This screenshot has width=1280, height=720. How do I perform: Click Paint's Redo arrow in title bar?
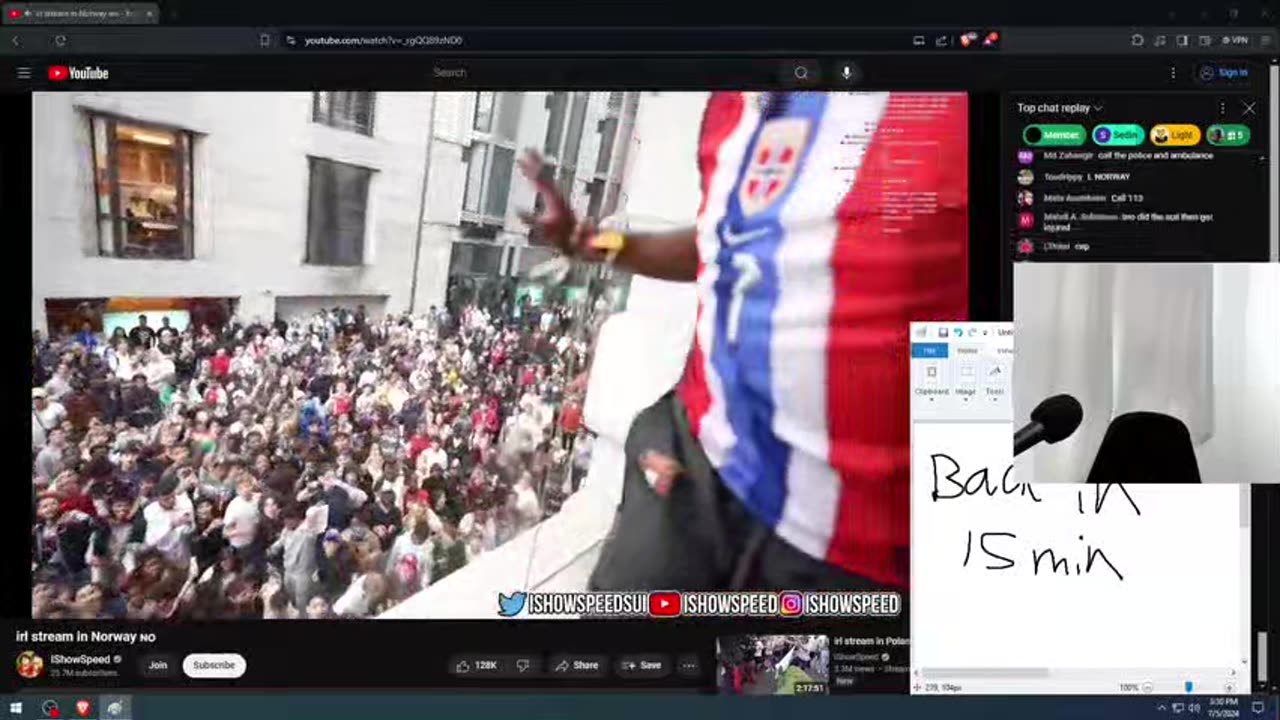(x=972, y=332)
